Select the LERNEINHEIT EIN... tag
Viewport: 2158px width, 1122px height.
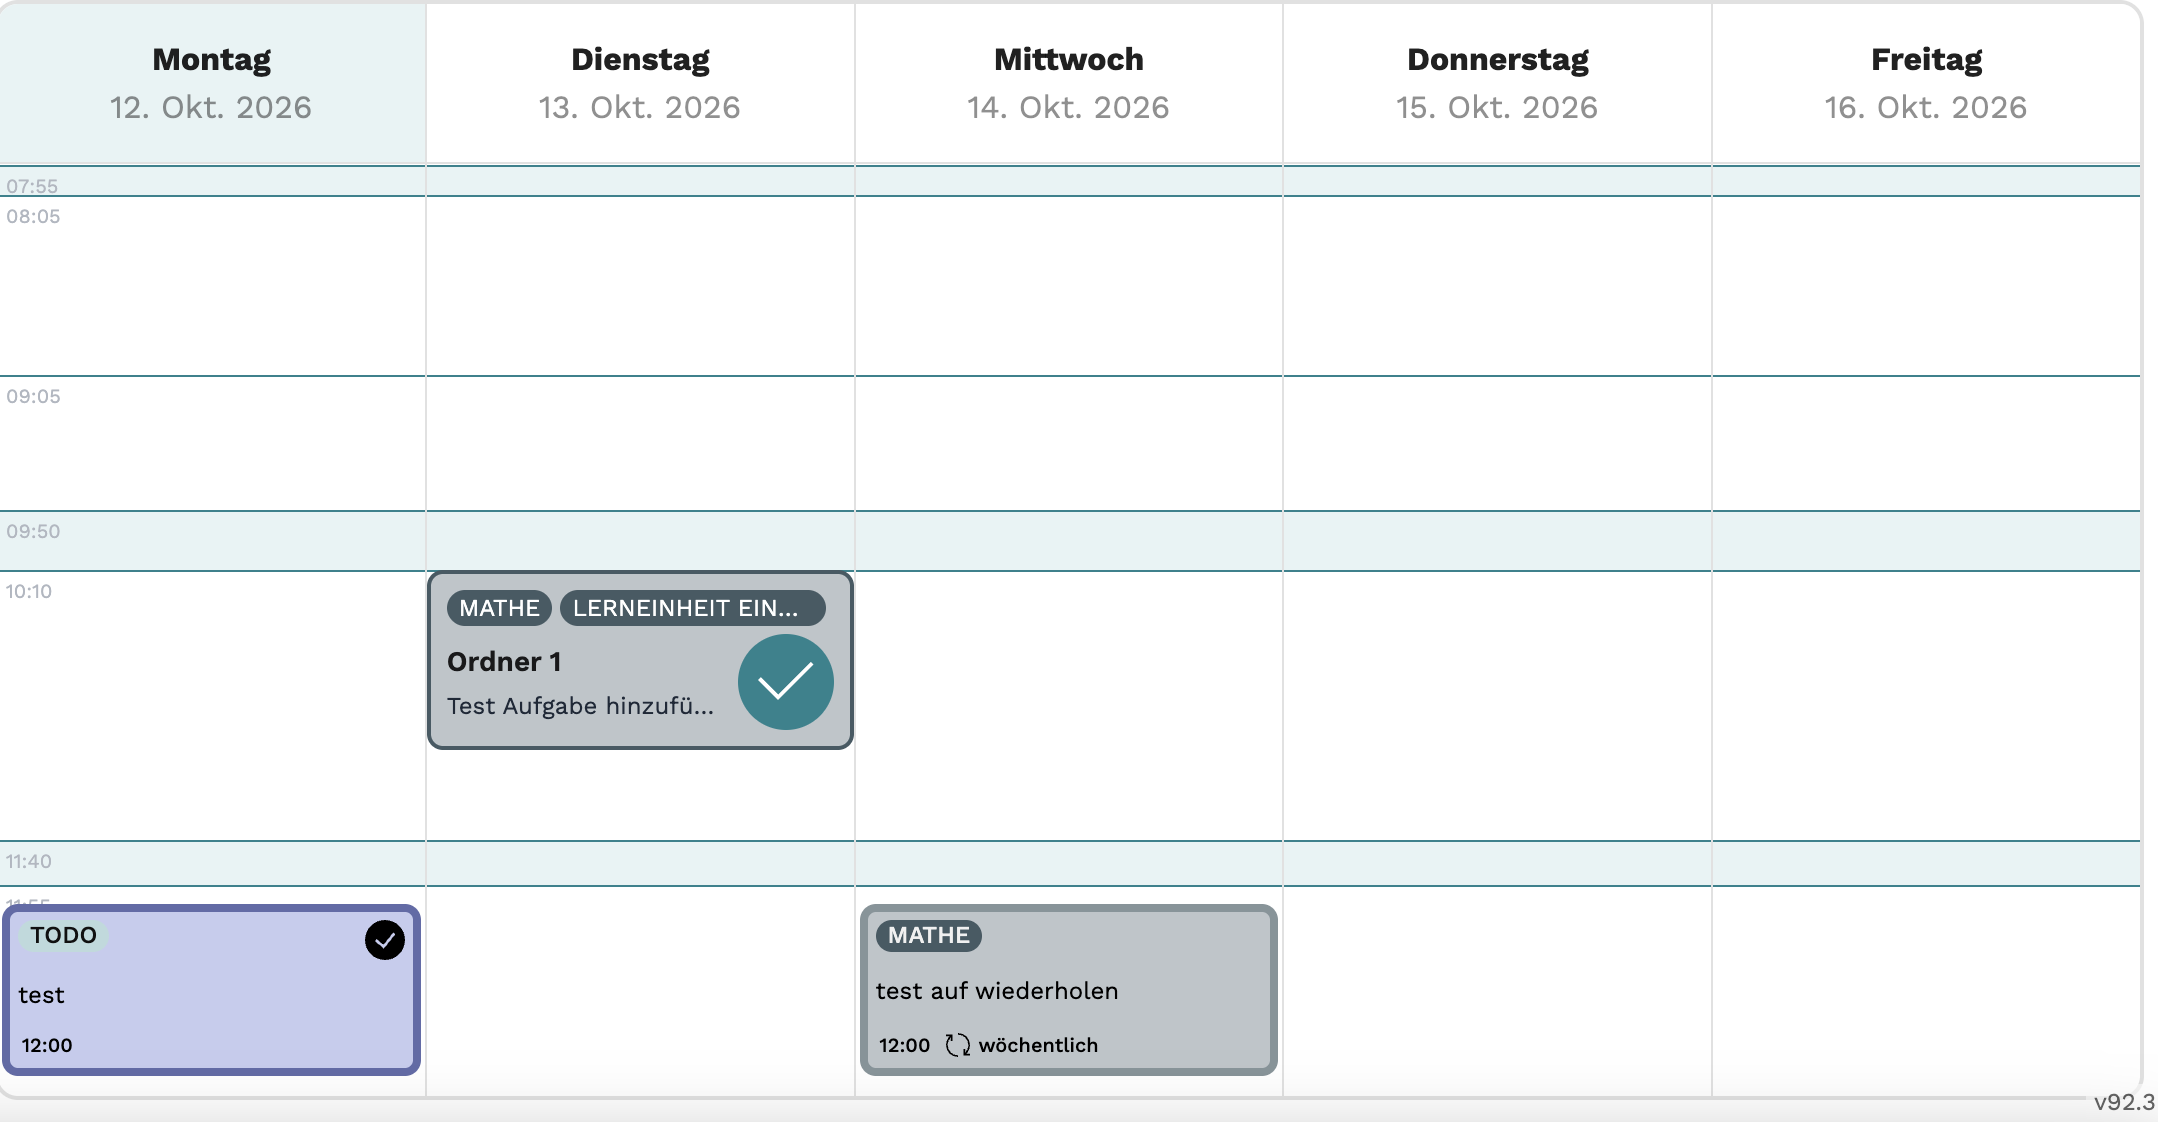coord(692,608)
